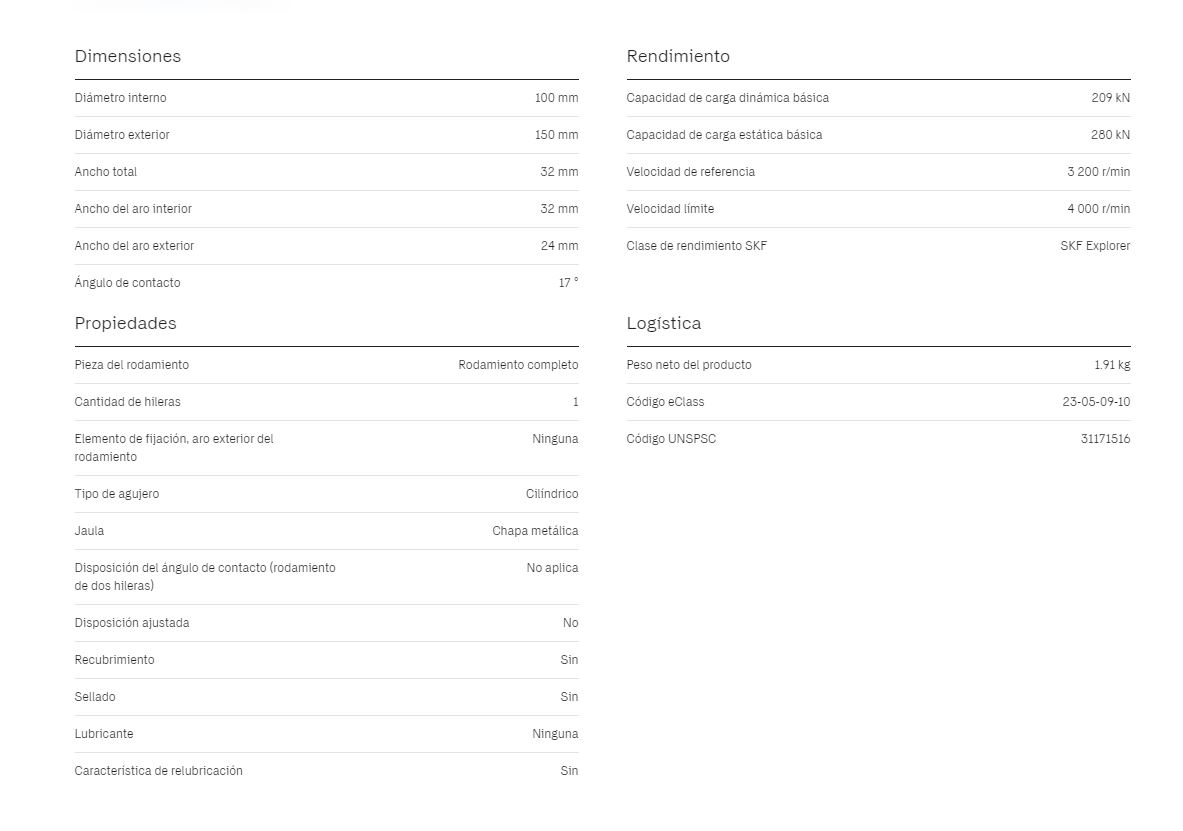Click the Rendimiento section heading

(x=678, y=57)
